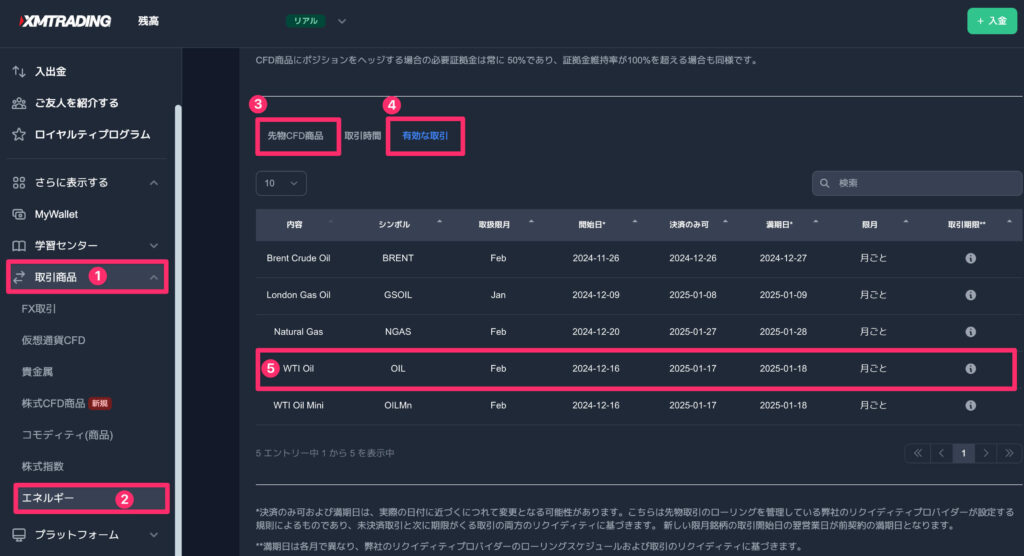1024x556 pixels.
Task: Select コモディティ(商品) submenu item
Action: (x=67, y=434)
